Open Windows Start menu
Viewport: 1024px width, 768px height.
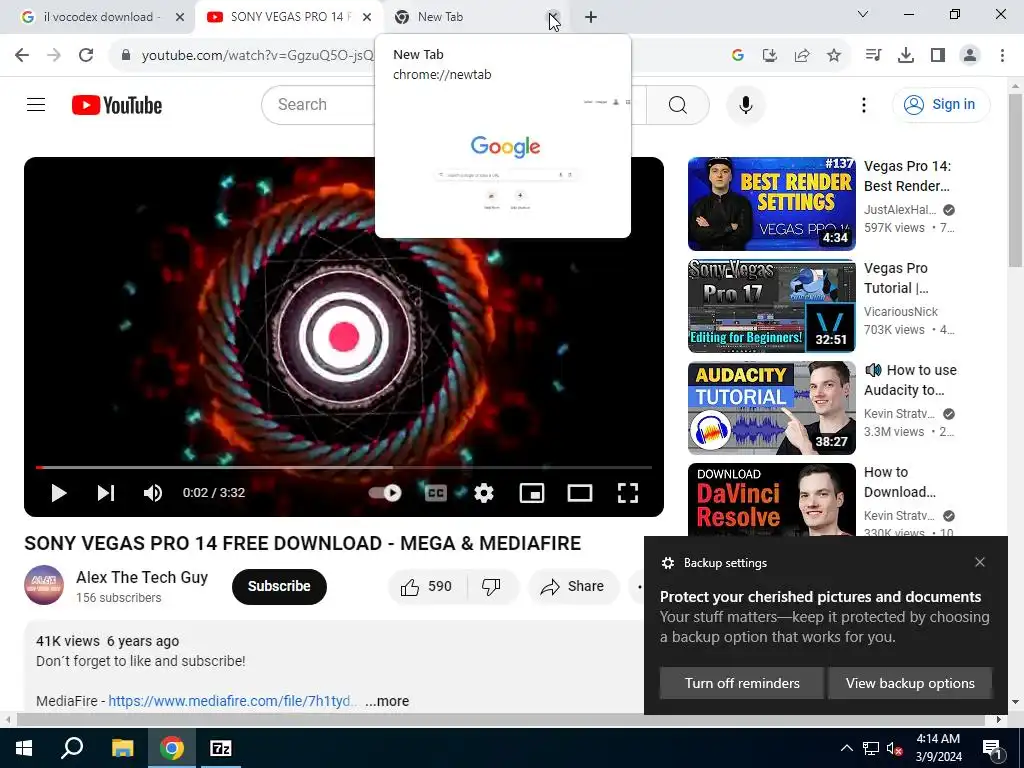click(24, 748)
